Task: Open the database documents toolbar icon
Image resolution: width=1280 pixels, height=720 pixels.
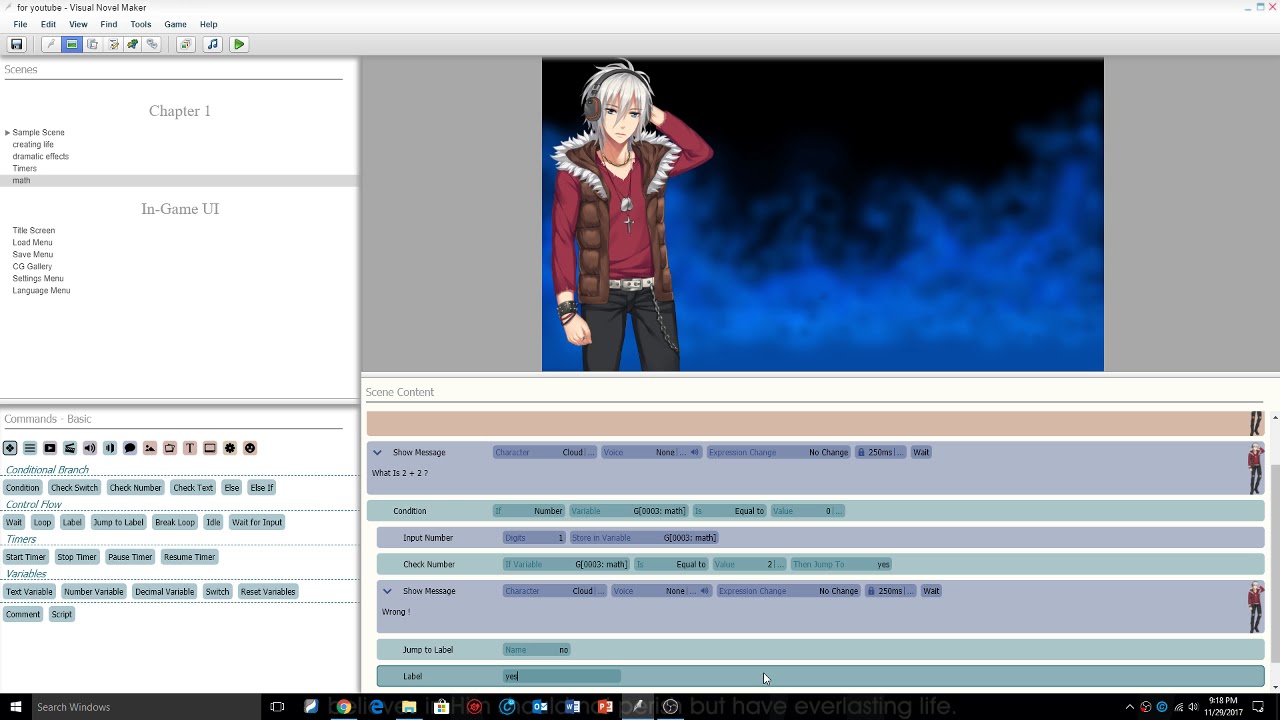Action: pyautogui.click(x=92, y=44)
